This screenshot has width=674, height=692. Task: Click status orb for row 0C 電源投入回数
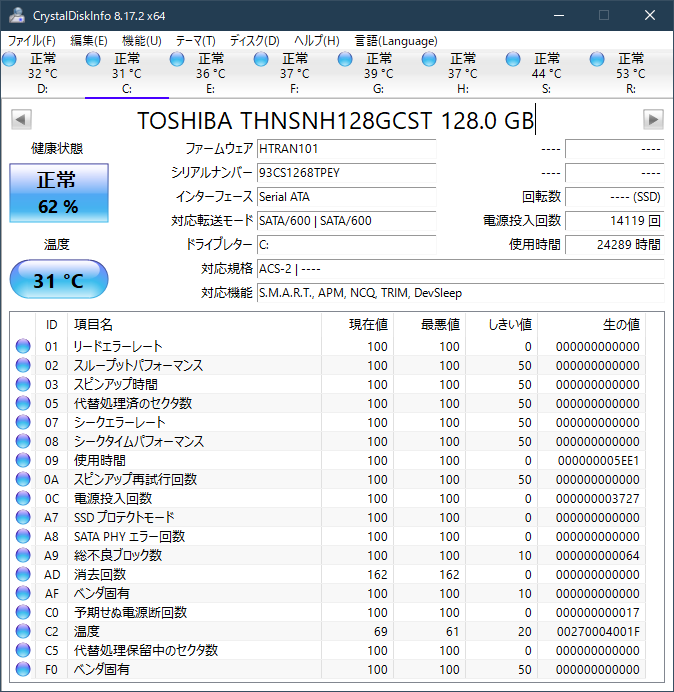point(23,498)
